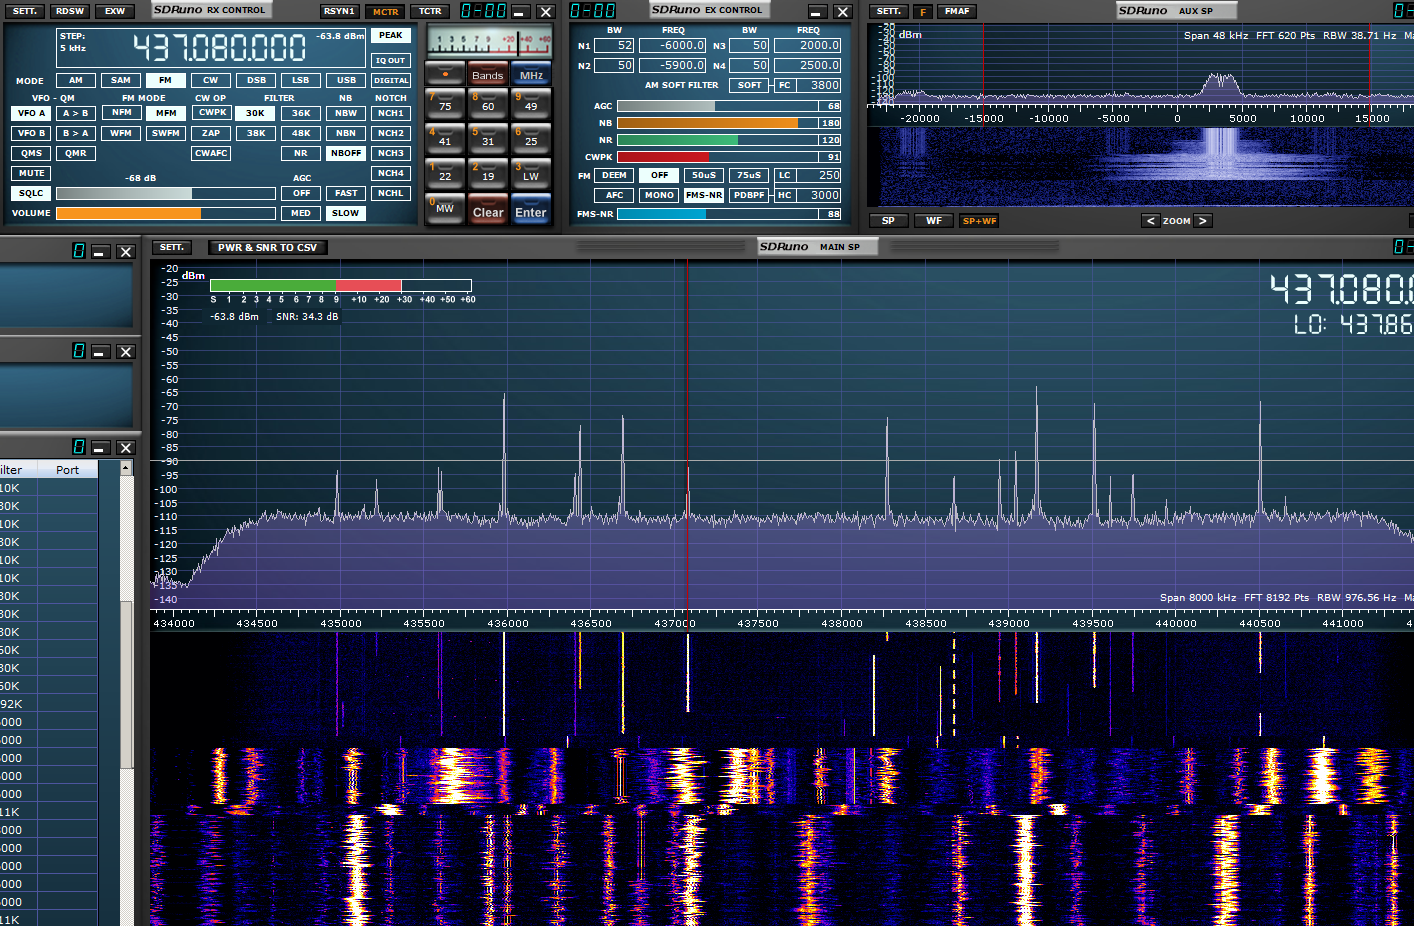Click the list scrollbar up arrow
This screenshot has width=1414, height=926.
[x=126, y=468]
